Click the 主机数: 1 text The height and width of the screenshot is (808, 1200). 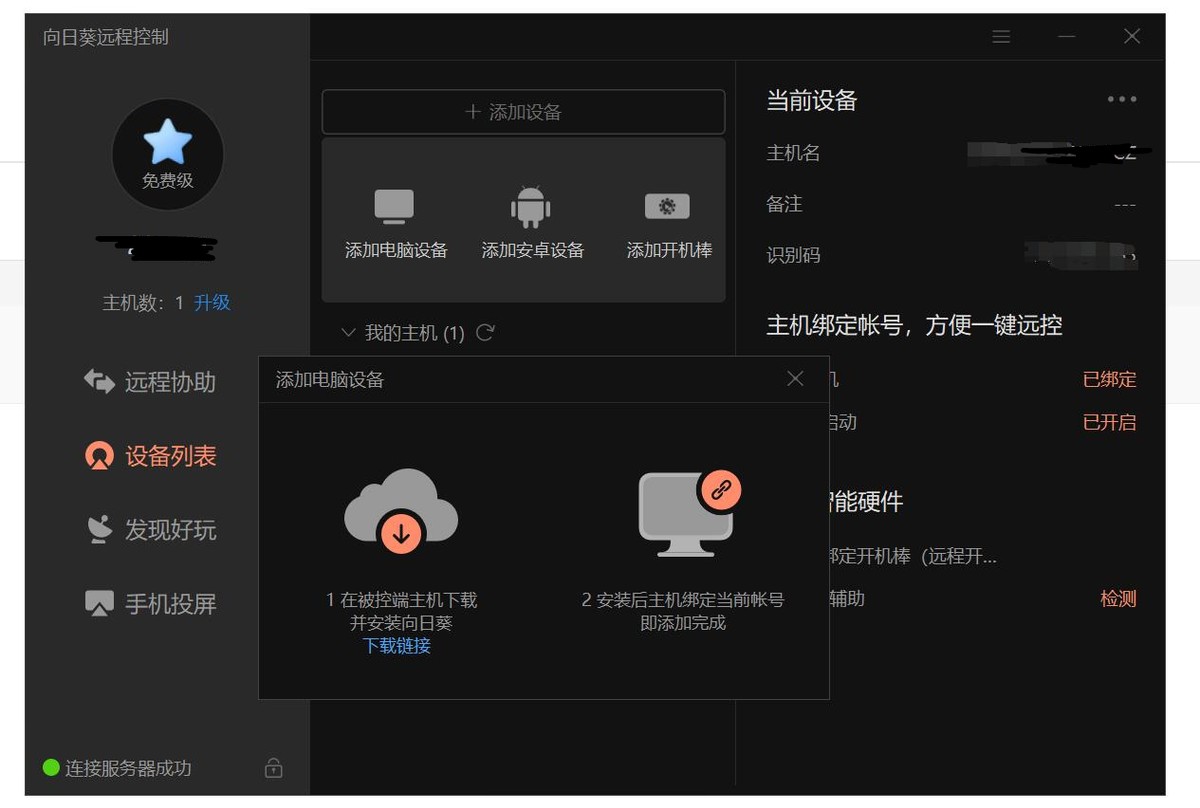click(143, 302)
